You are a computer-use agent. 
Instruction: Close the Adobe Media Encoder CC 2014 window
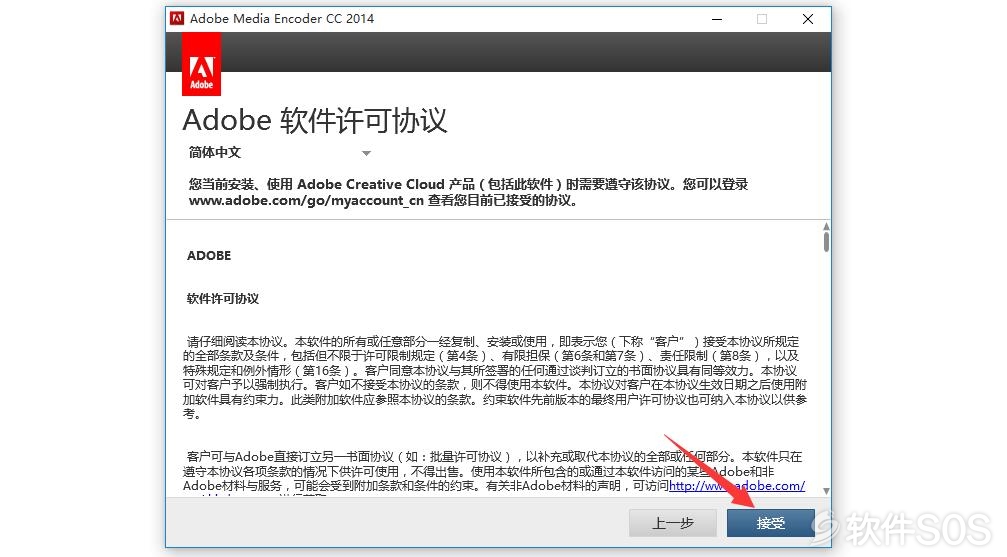[808, 19]
